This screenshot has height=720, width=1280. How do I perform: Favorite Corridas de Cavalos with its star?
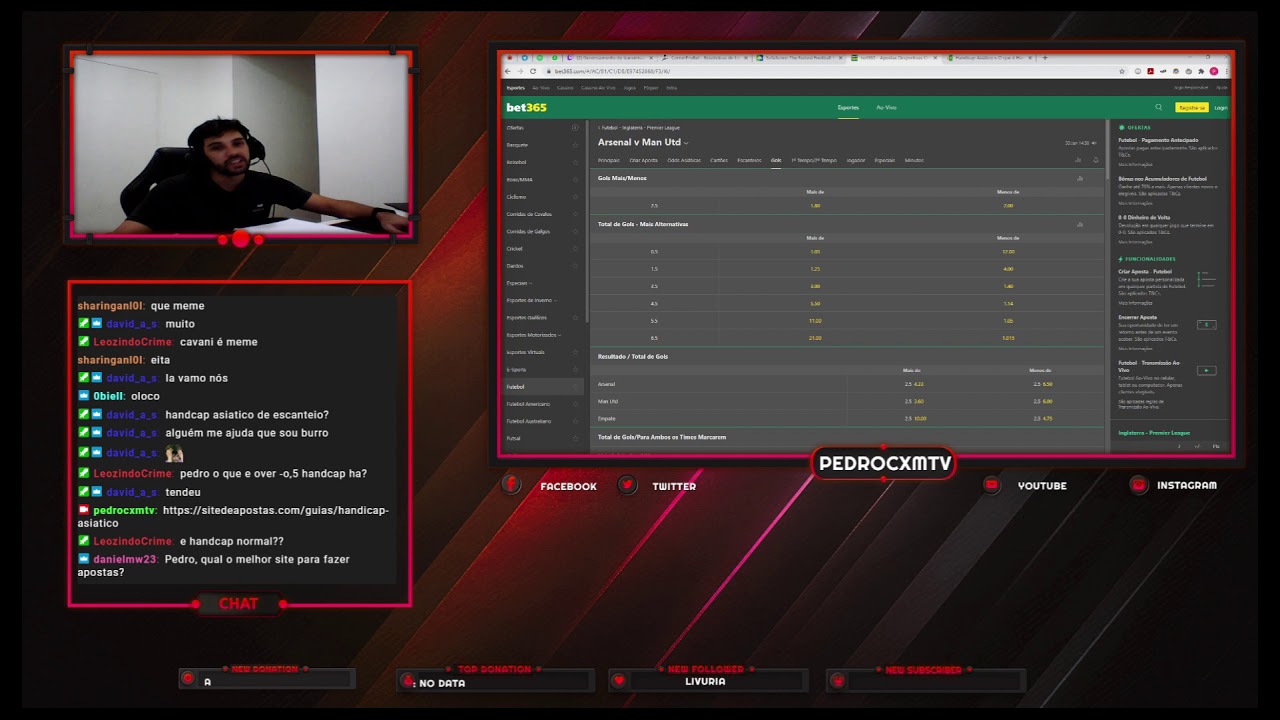[x=575, y=214]
